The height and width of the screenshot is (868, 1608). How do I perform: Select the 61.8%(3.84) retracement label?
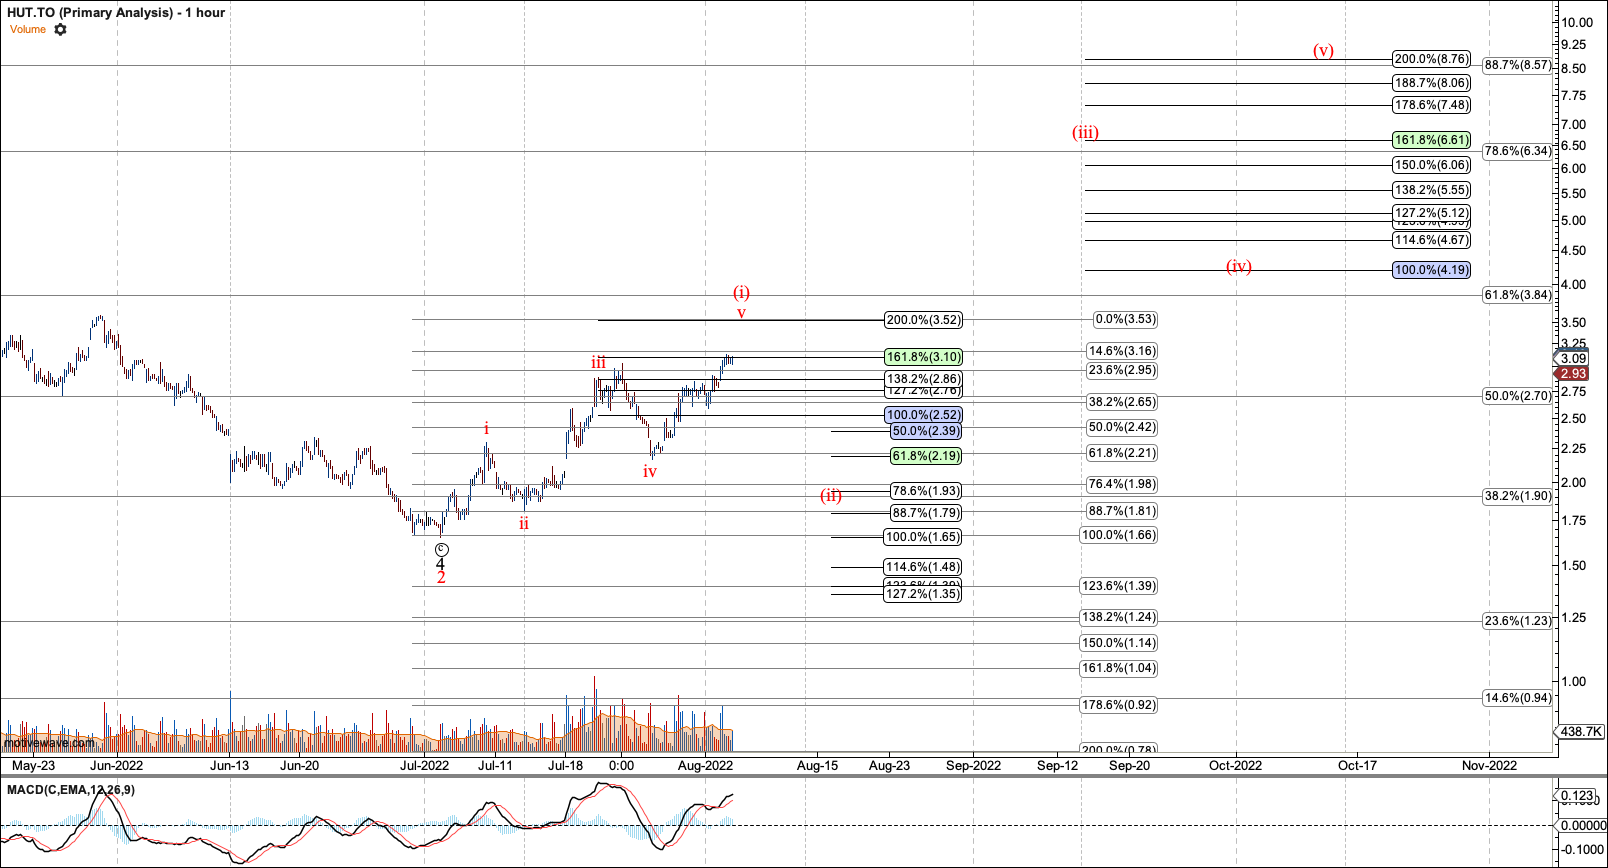(1518, 295)
